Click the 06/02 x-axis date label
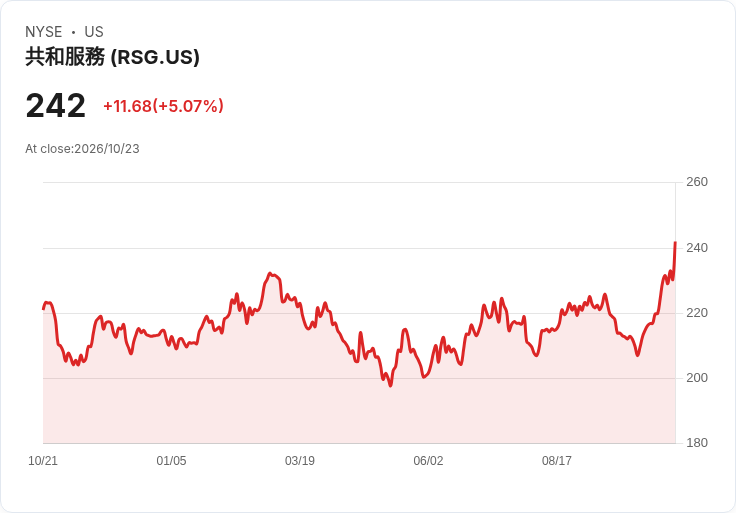The image size is (736, 513). (428, 461)
